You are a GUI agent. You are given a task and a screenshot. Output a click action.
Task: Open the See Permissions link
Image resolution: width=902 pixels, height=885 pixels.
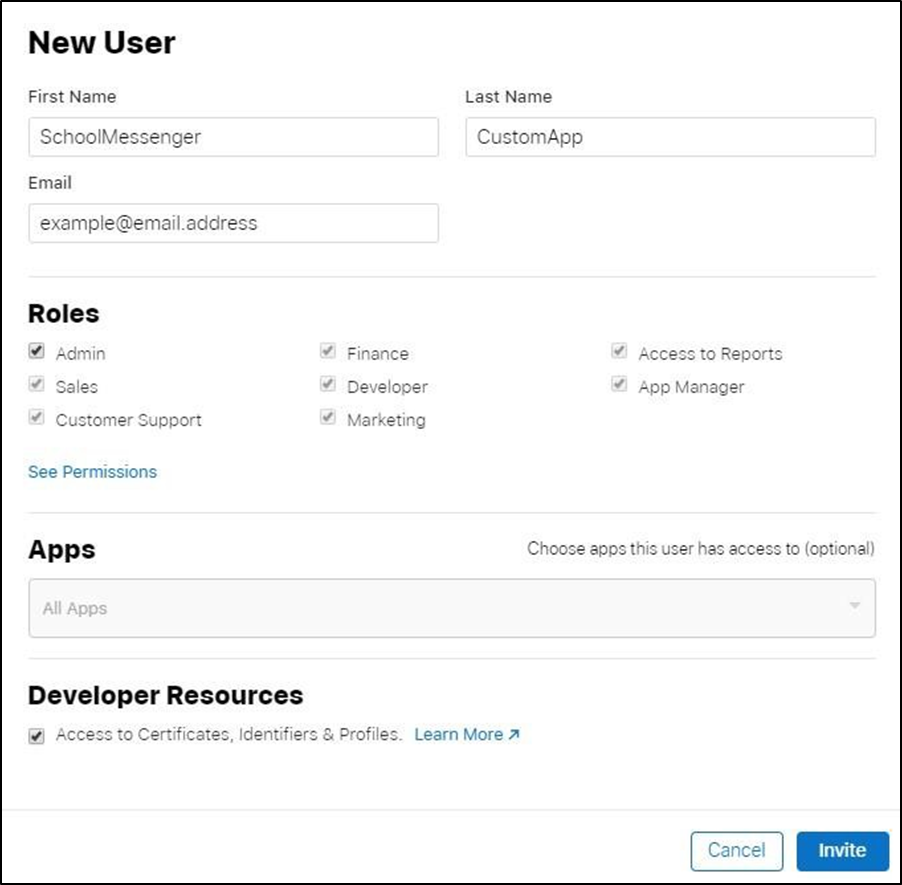click(x=92, y=471)
